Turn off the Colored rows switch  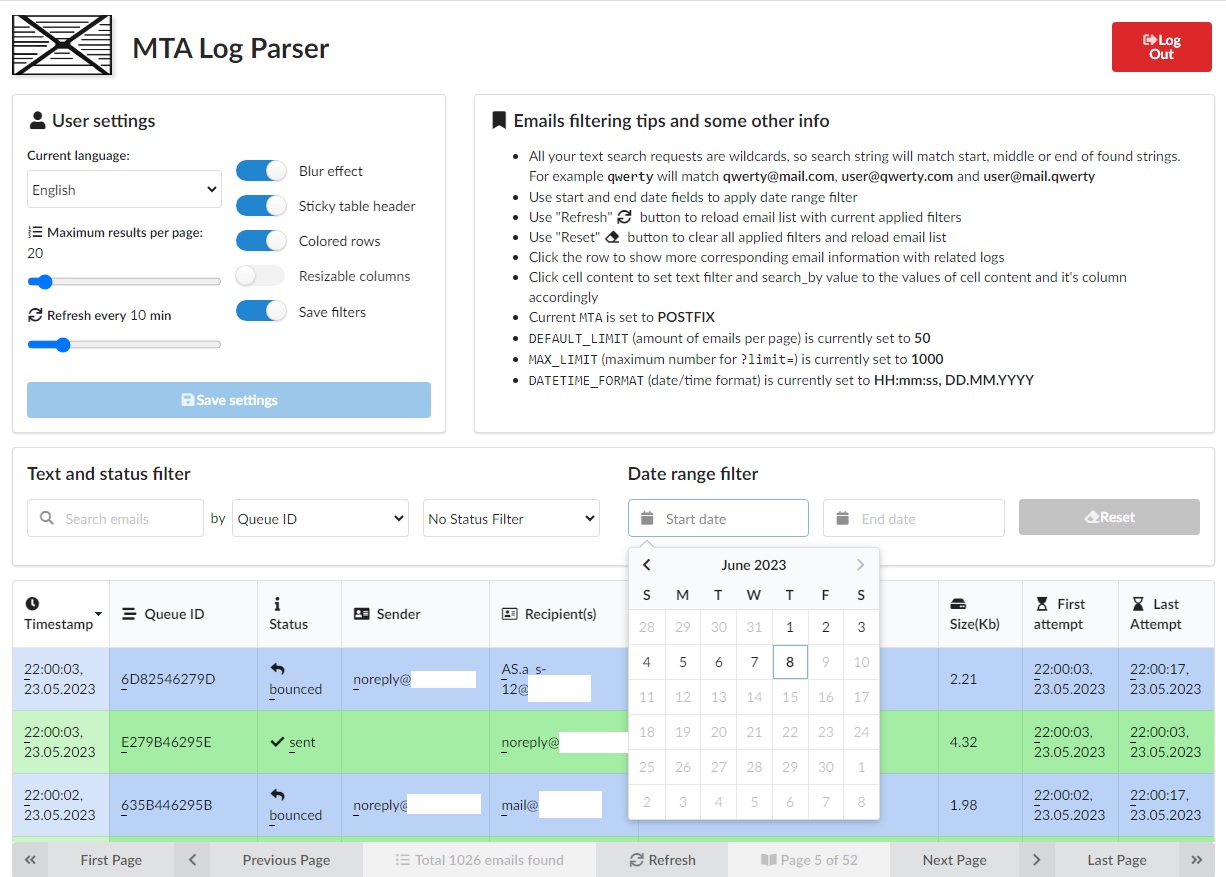261,241
